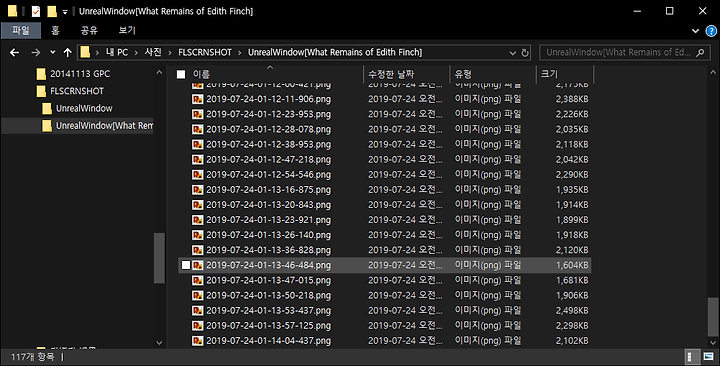Click the New Folder quick access icon
The image size is (720, 366).
pos(52,11)
